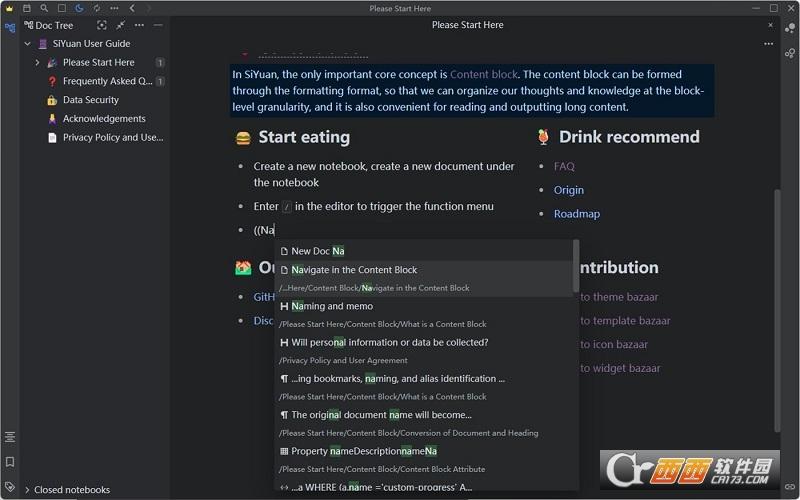Expand the Please Start Here tree node
The height and width of the screenshot is (500, 800).
click(x=37, y=63)
